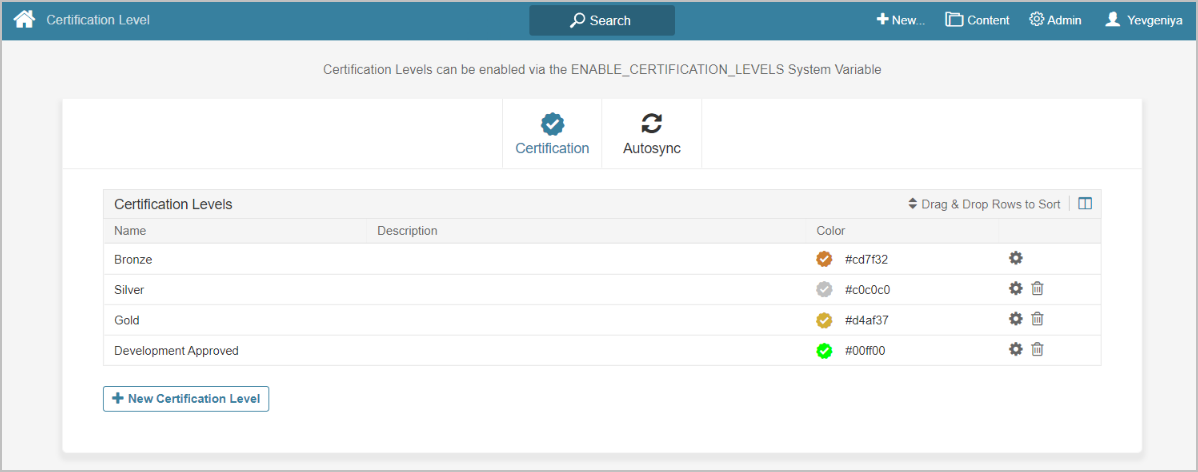The image size is (1198, 472).
Task: Delete the Development Approved level
Action: 1037,350
